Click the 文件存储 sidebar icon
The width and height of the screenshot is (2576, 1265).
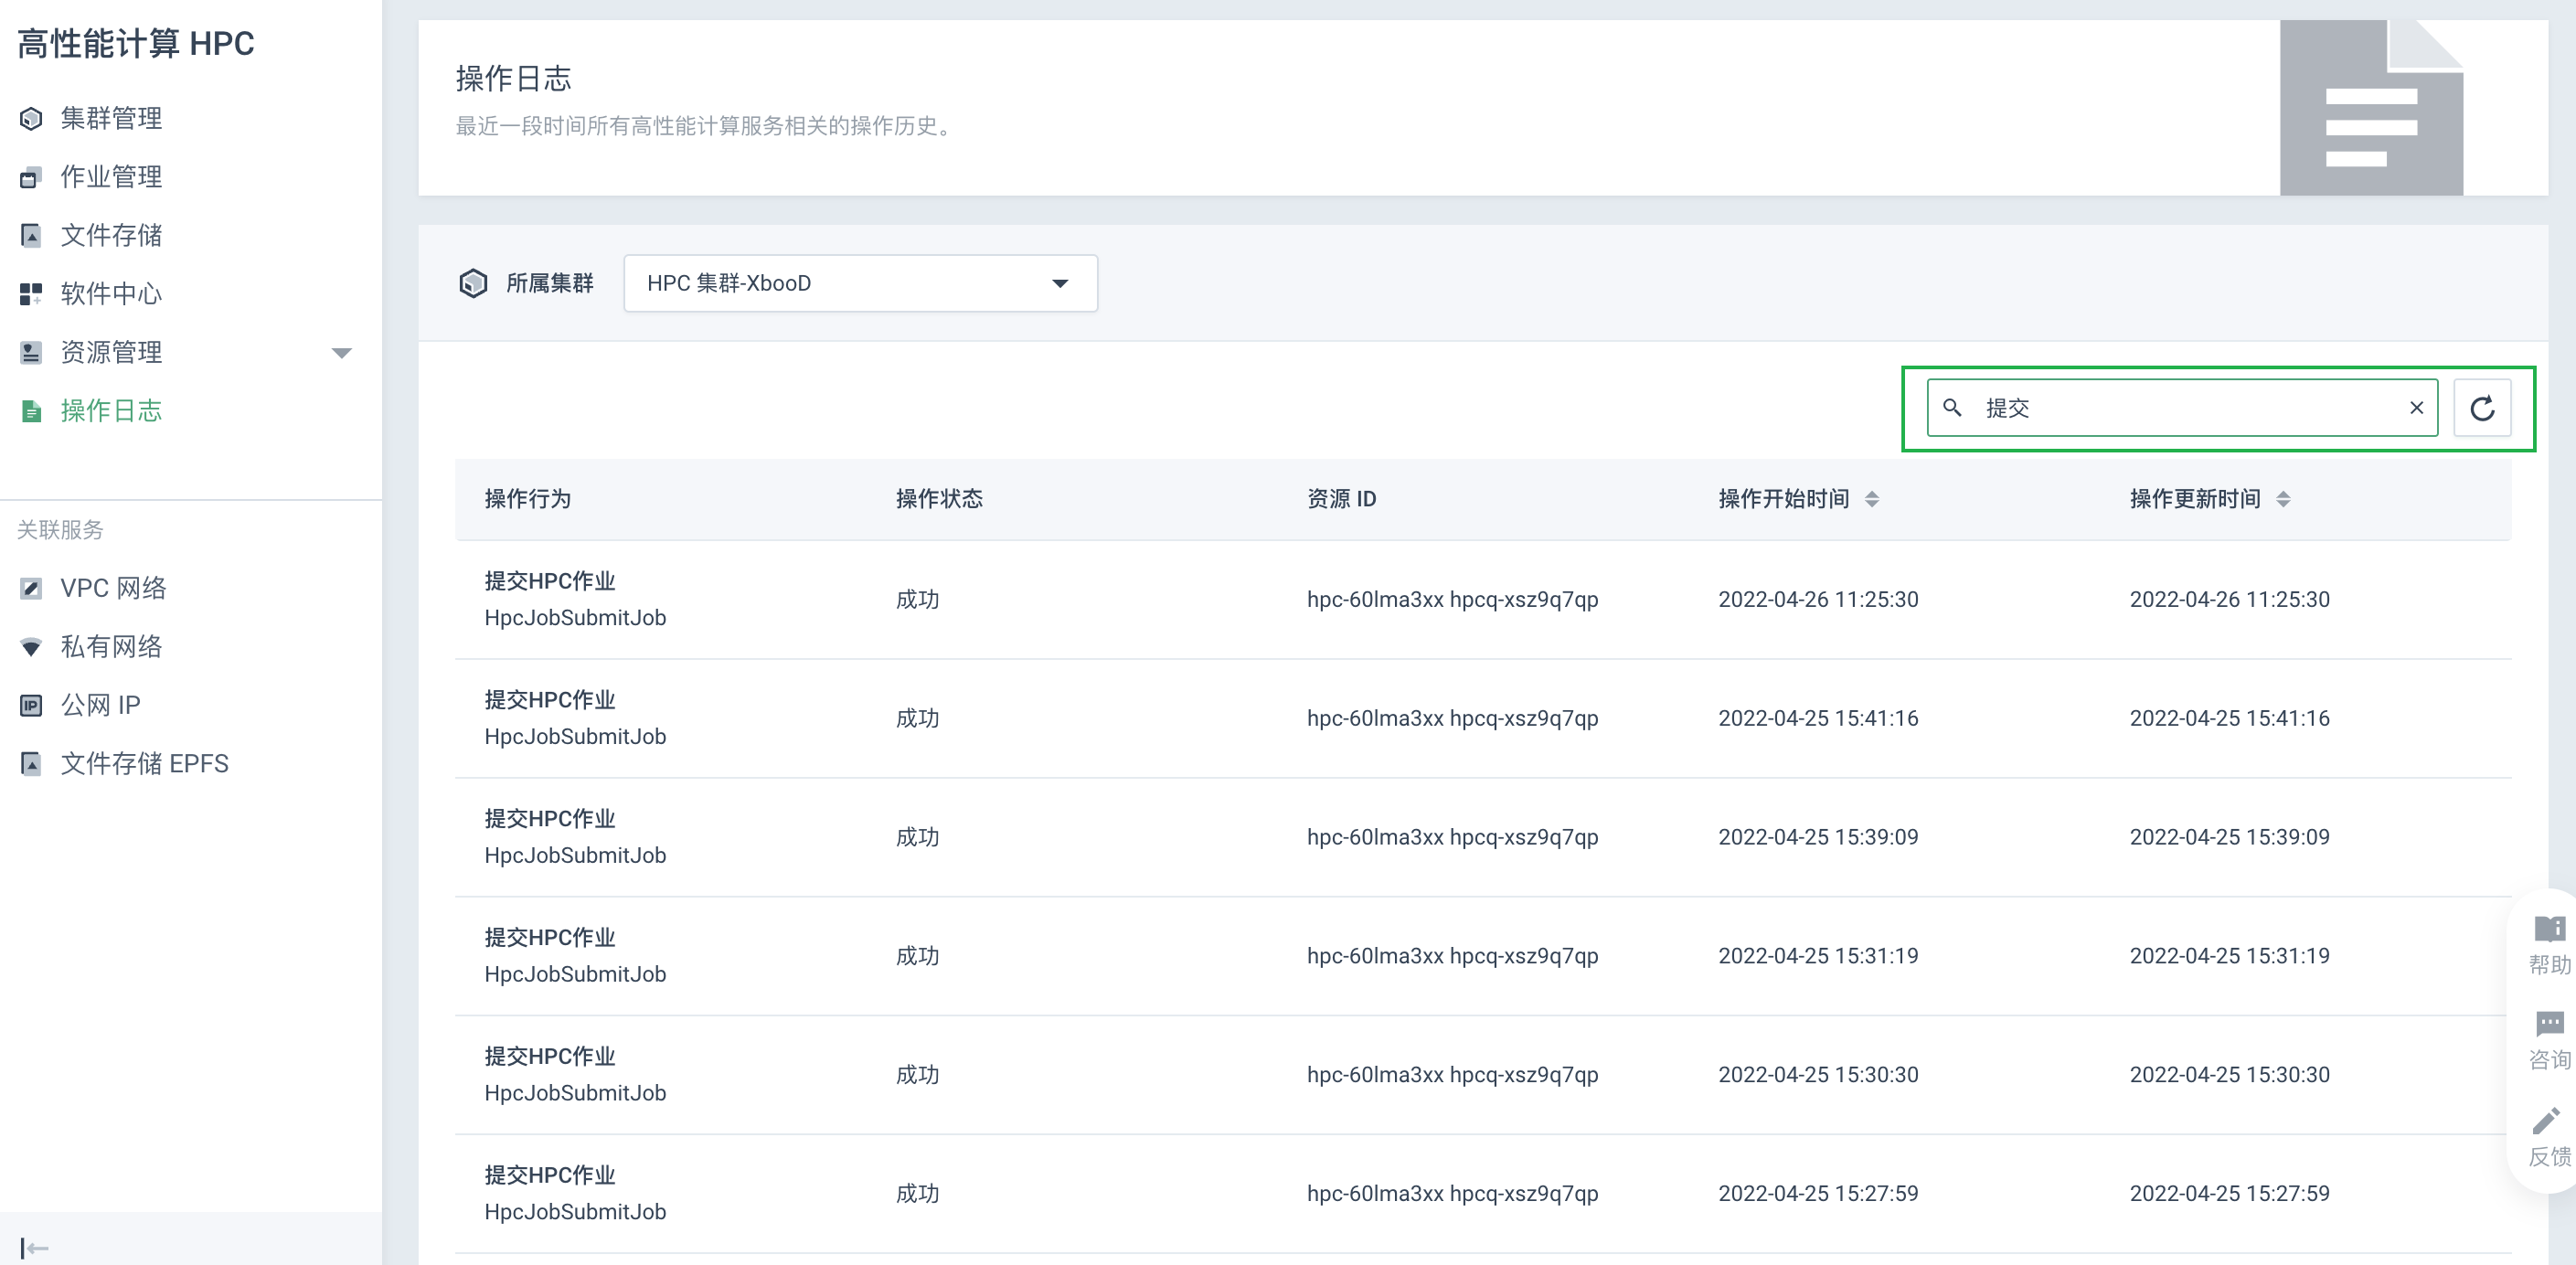[31, 236]
